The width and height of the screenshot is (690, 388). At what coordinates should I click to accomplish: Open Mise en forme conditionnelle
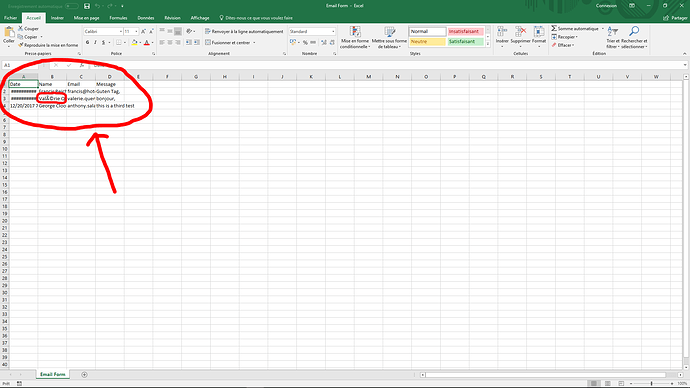355,37
